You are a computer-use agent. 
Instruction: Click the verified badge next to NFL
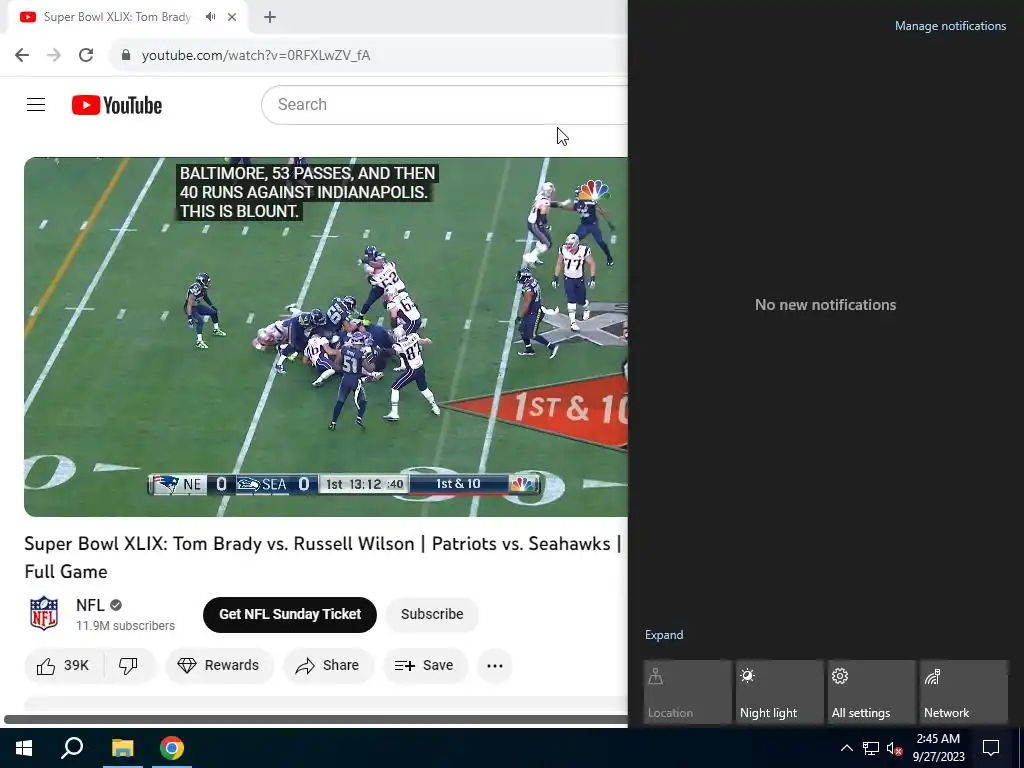pyautogui.click(x=116, y=605)
